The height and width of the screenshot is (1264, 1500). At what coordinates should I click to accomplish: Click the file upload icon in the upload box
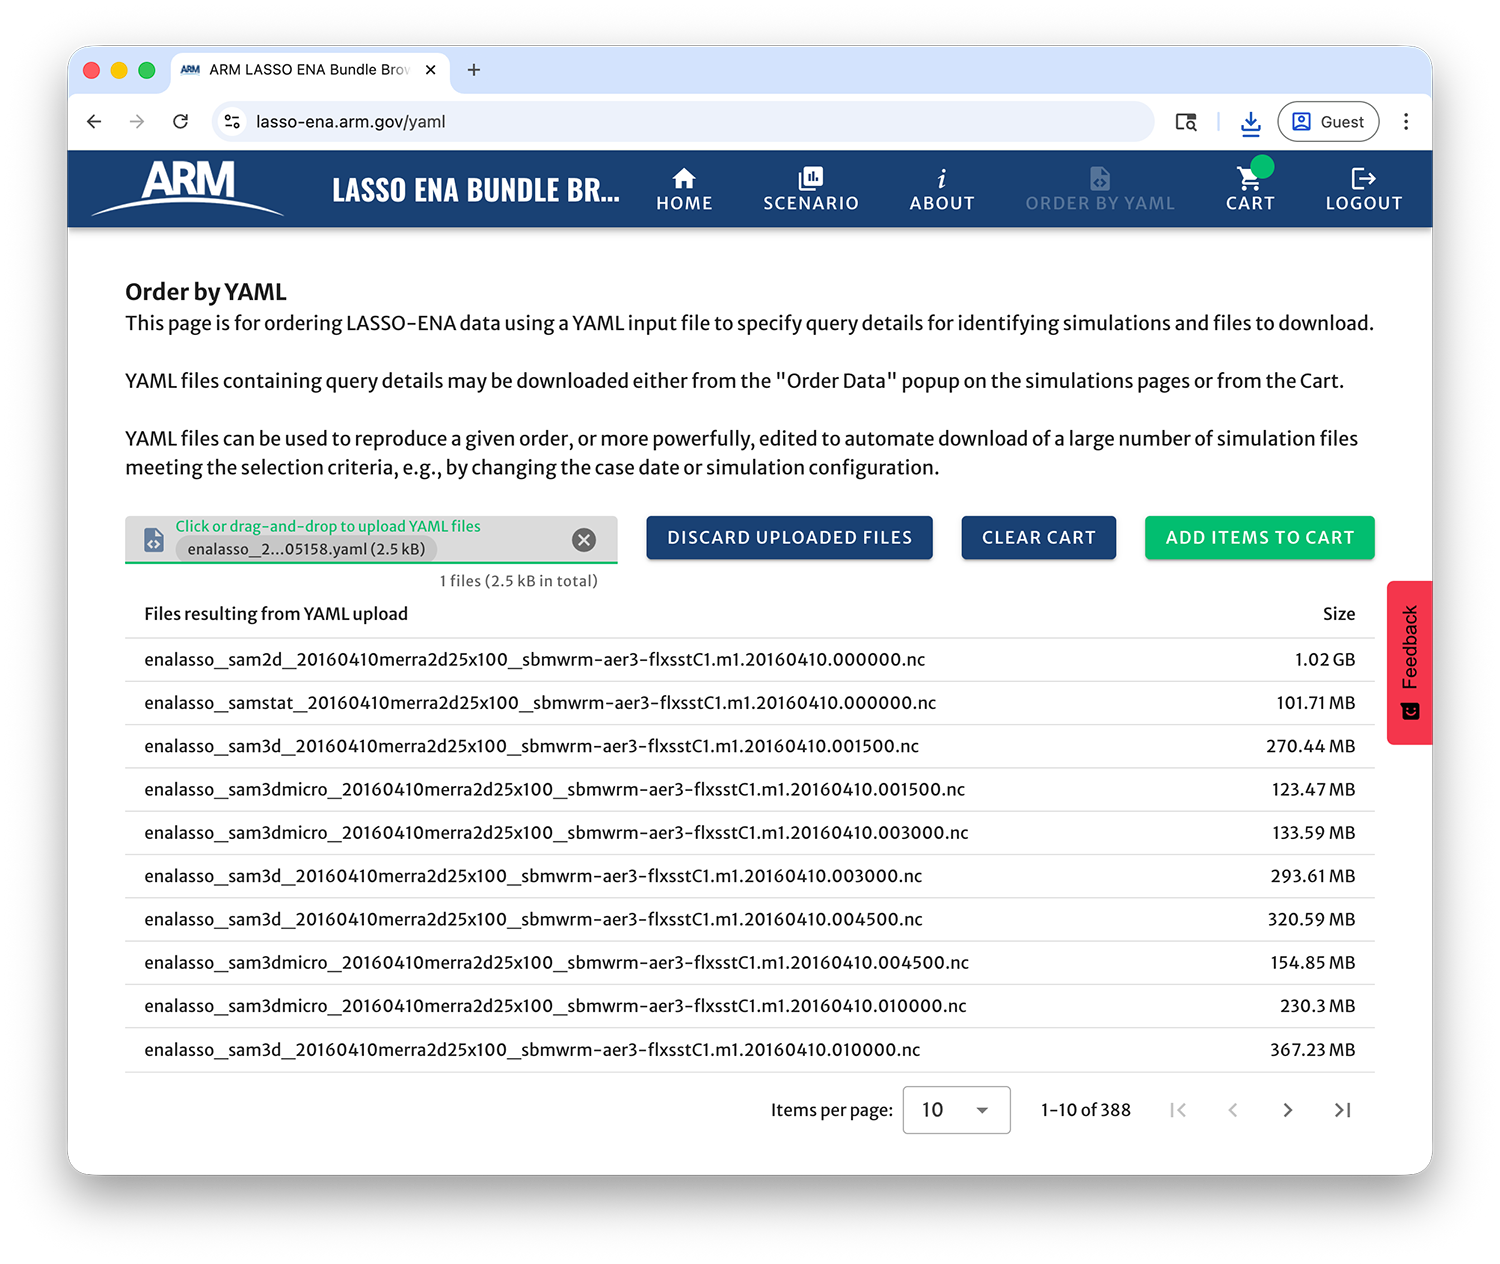click(x=152, y=539)
